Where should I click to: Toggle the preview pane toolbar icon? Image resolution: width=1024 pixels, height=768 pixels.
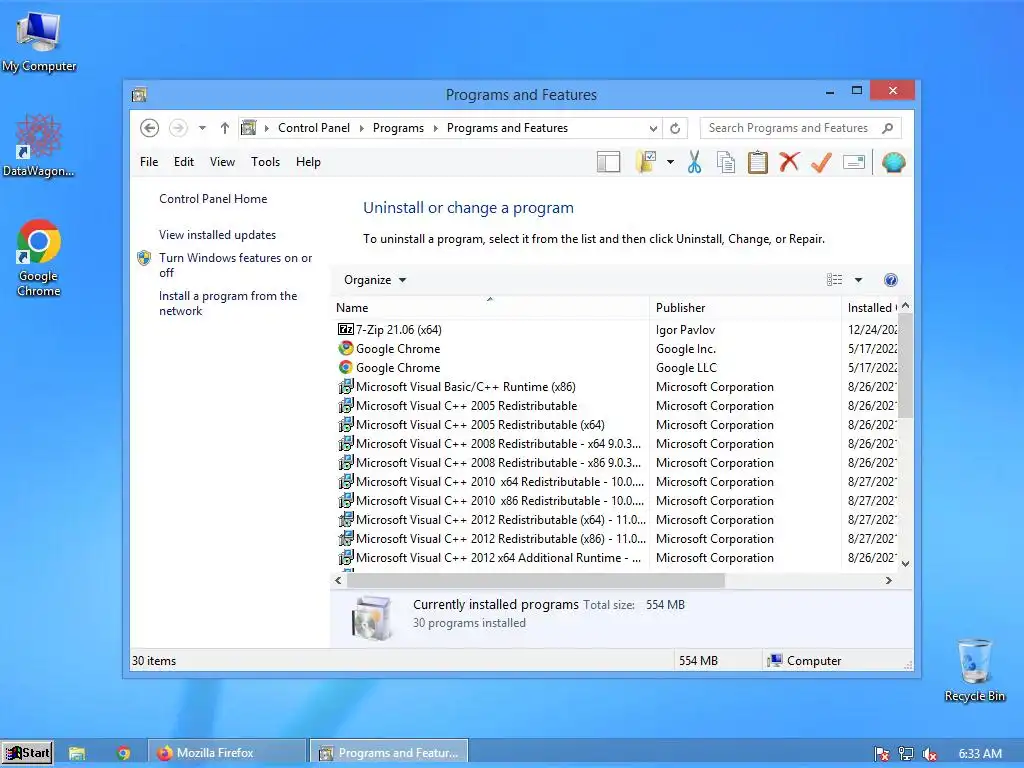click(x=608, y=162)
